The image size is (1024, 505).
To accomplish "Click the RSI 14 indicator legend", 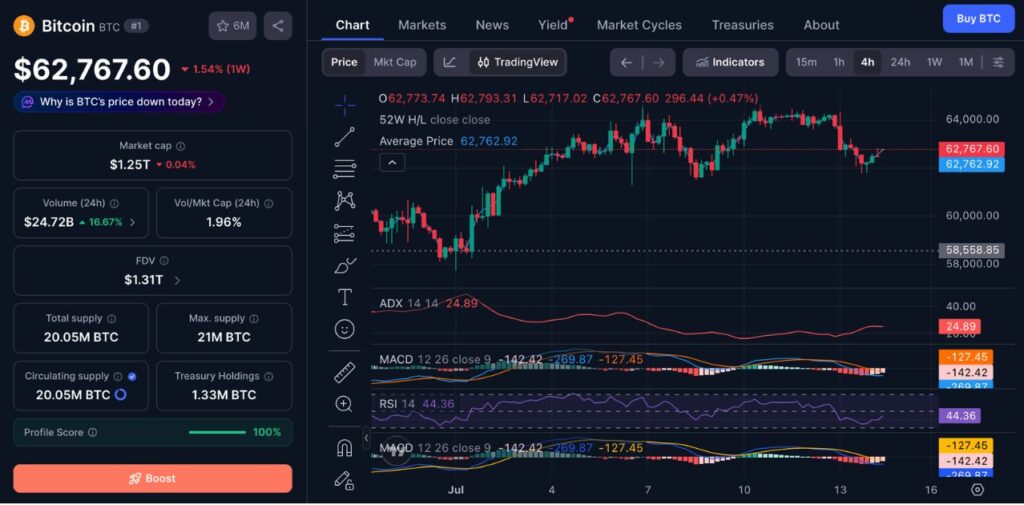I will pos(417,403).
